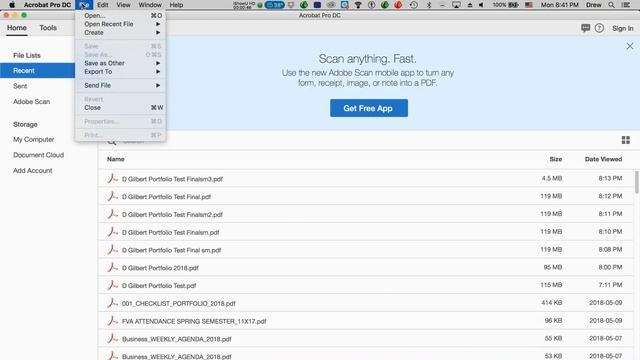This screenshot has width=640, height=360.
Task: Sort the list by Size column header
Action: coord(556,159)
